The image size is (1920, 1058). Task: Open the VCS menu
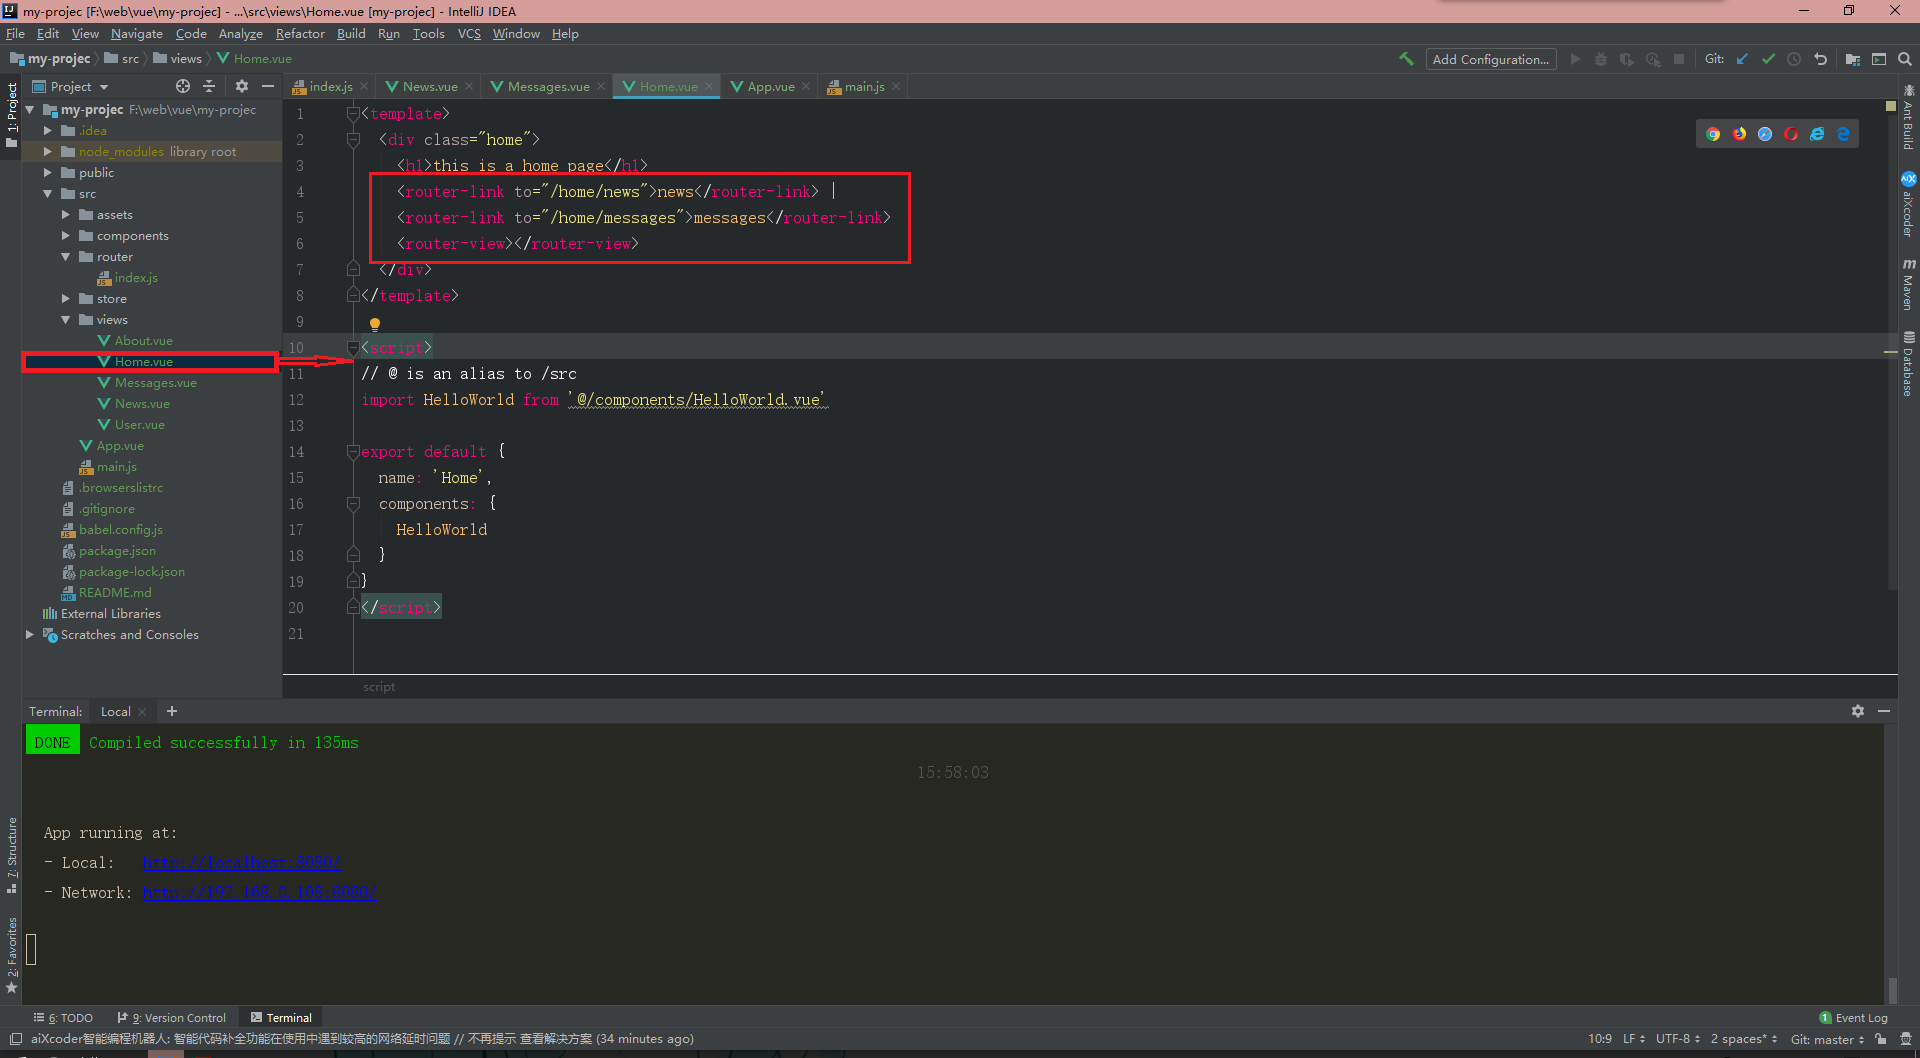(x=469, y=34)
